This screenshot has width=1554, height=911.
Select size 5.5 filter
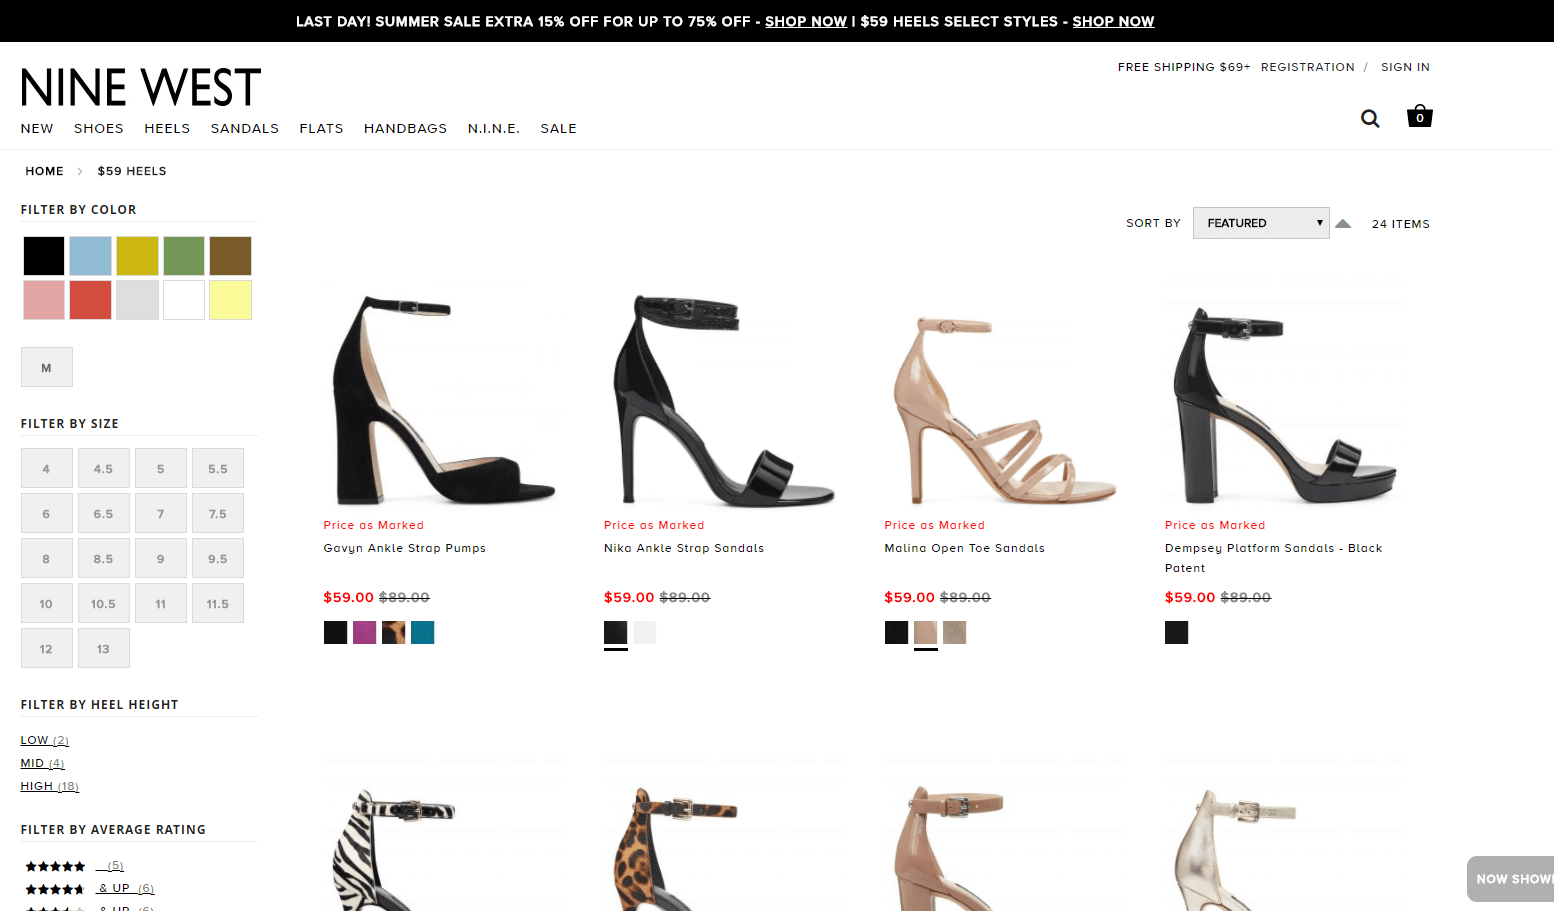point(218,468)
